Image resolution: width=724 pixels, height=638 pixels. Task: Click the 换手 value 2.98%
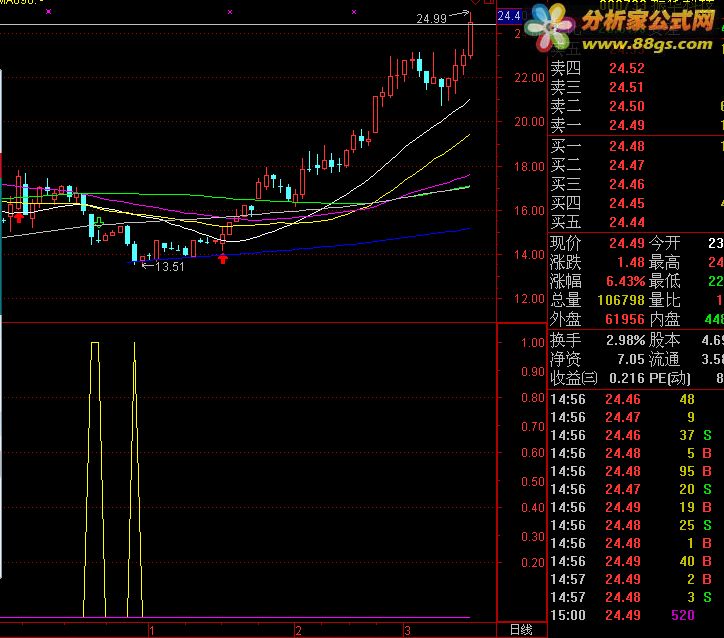(625, 340)
